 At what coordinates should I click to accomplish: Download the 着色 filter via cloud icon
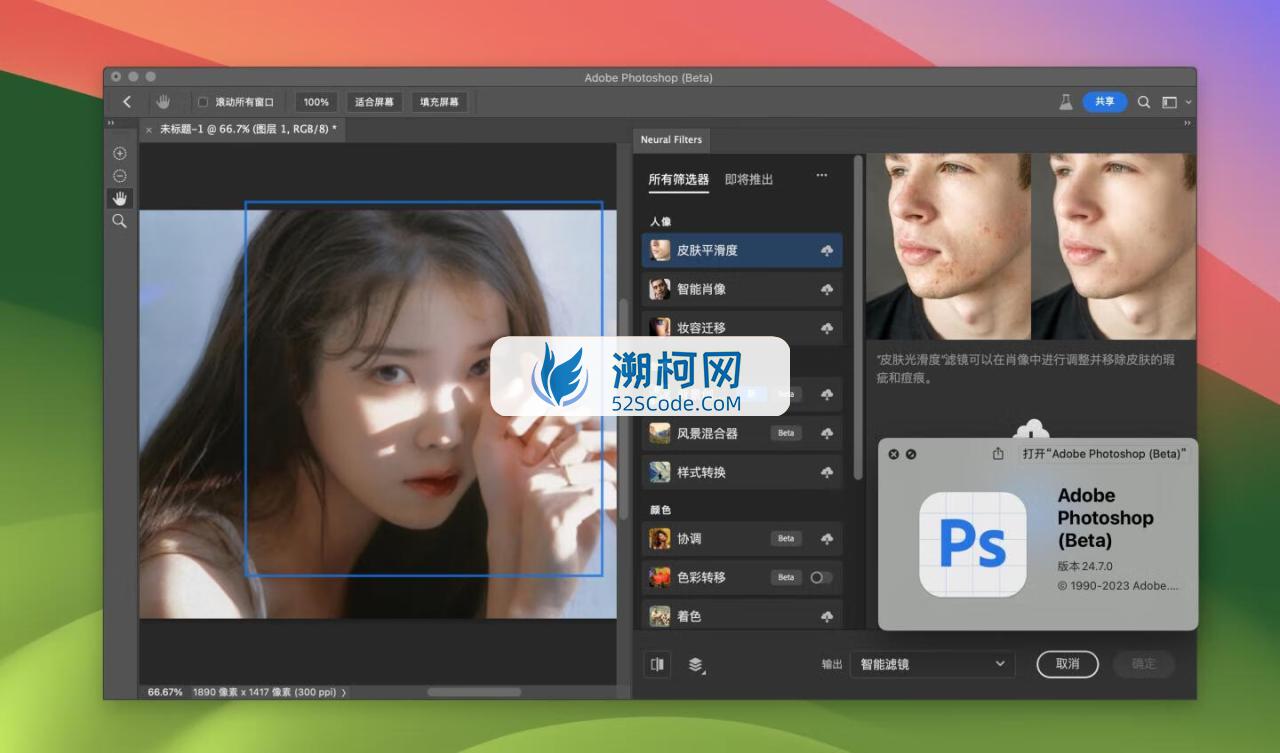(827, 617)
